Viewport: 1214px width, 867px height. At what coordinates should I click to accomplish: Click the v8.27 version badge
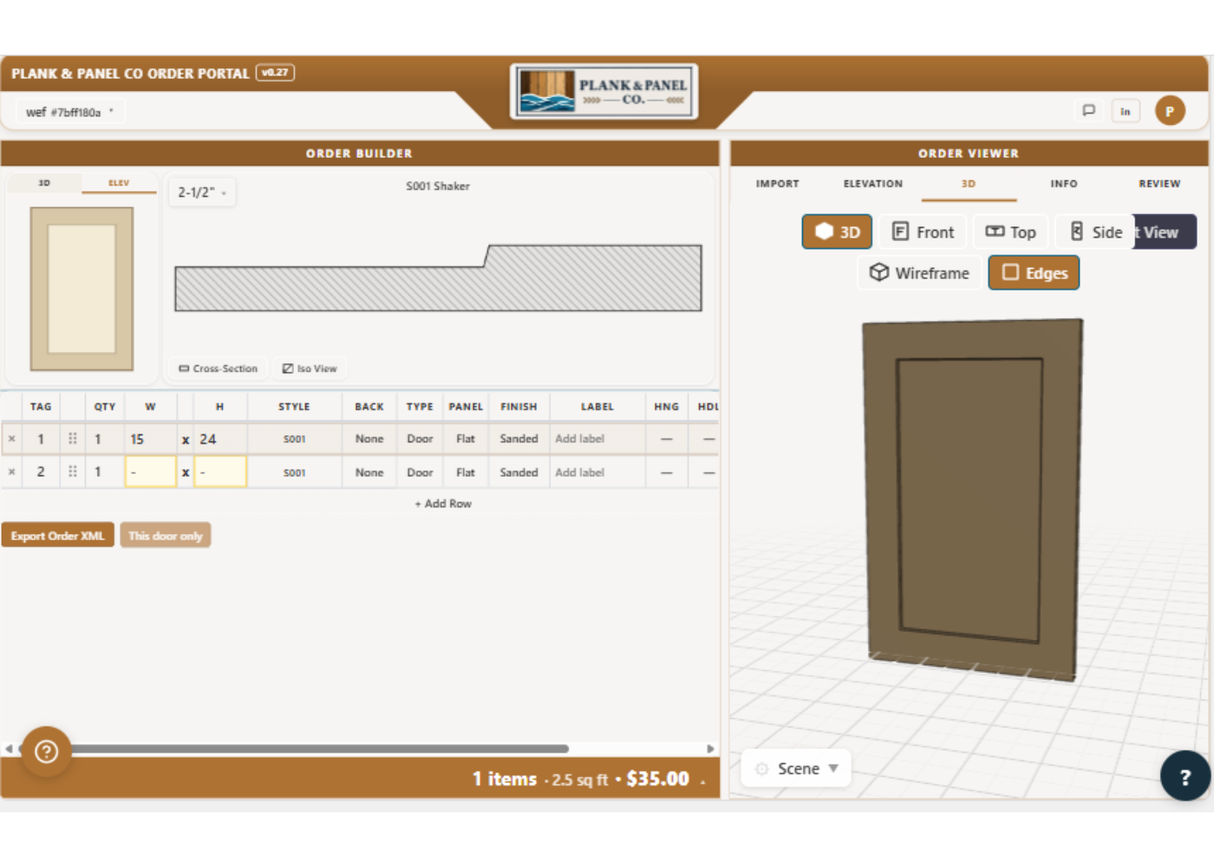tap(275, 73)
